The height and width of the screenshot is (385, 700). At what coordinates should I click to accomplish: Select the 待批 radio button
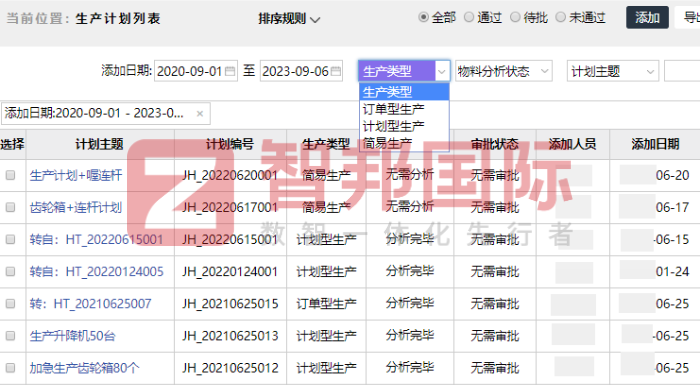click(x=515, y=17)
